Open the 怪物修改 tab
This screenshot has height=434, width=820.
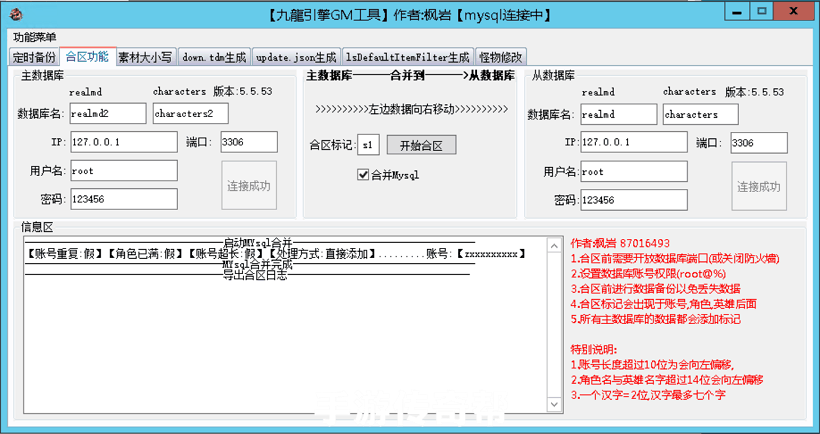501,56
